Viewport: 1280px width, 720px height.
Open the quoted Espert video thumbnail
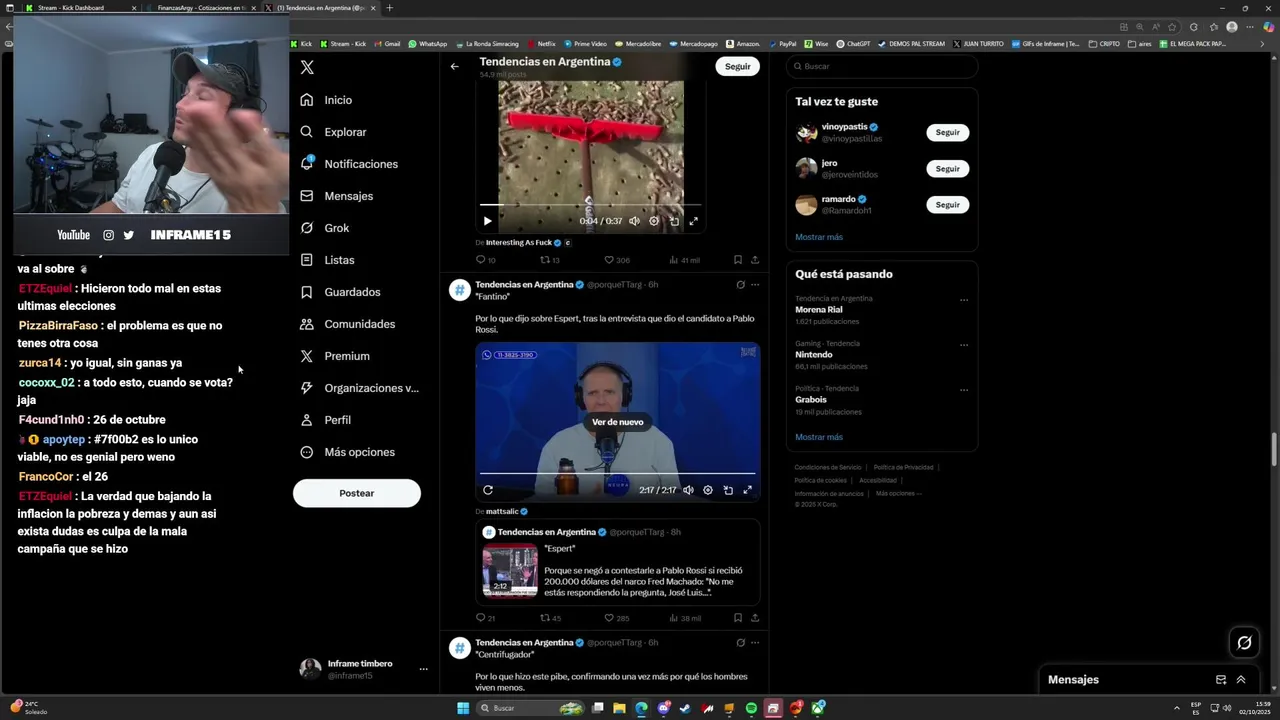pyautogui.click(x=510, y=571)
